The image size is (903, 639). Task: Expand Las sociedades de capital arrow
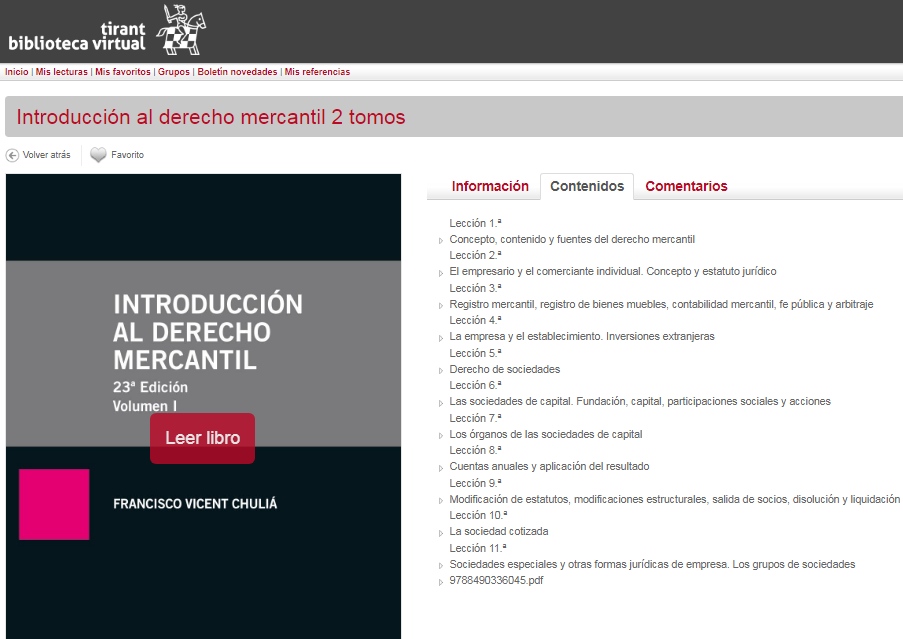tap(441, 404)
